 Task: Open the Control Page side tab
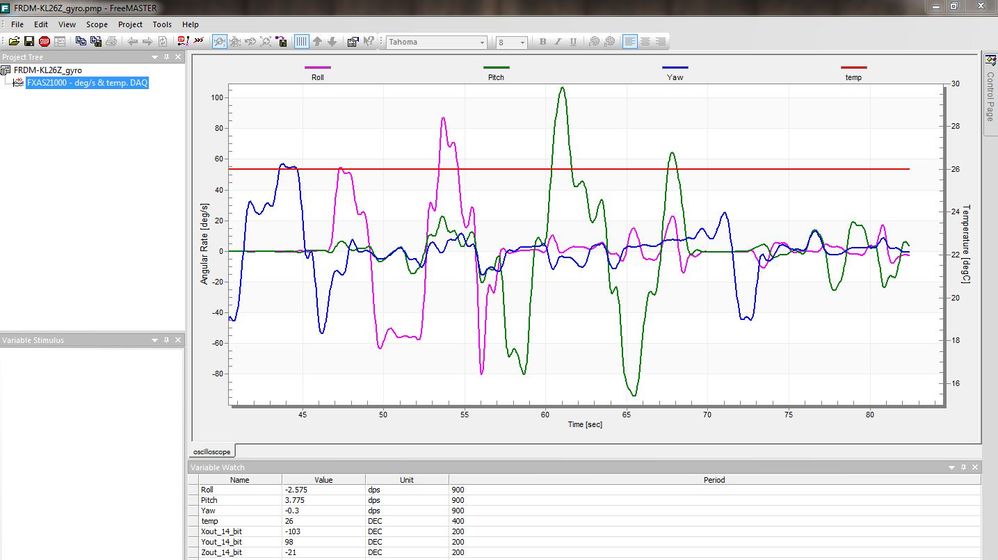[x=990, y=92]
